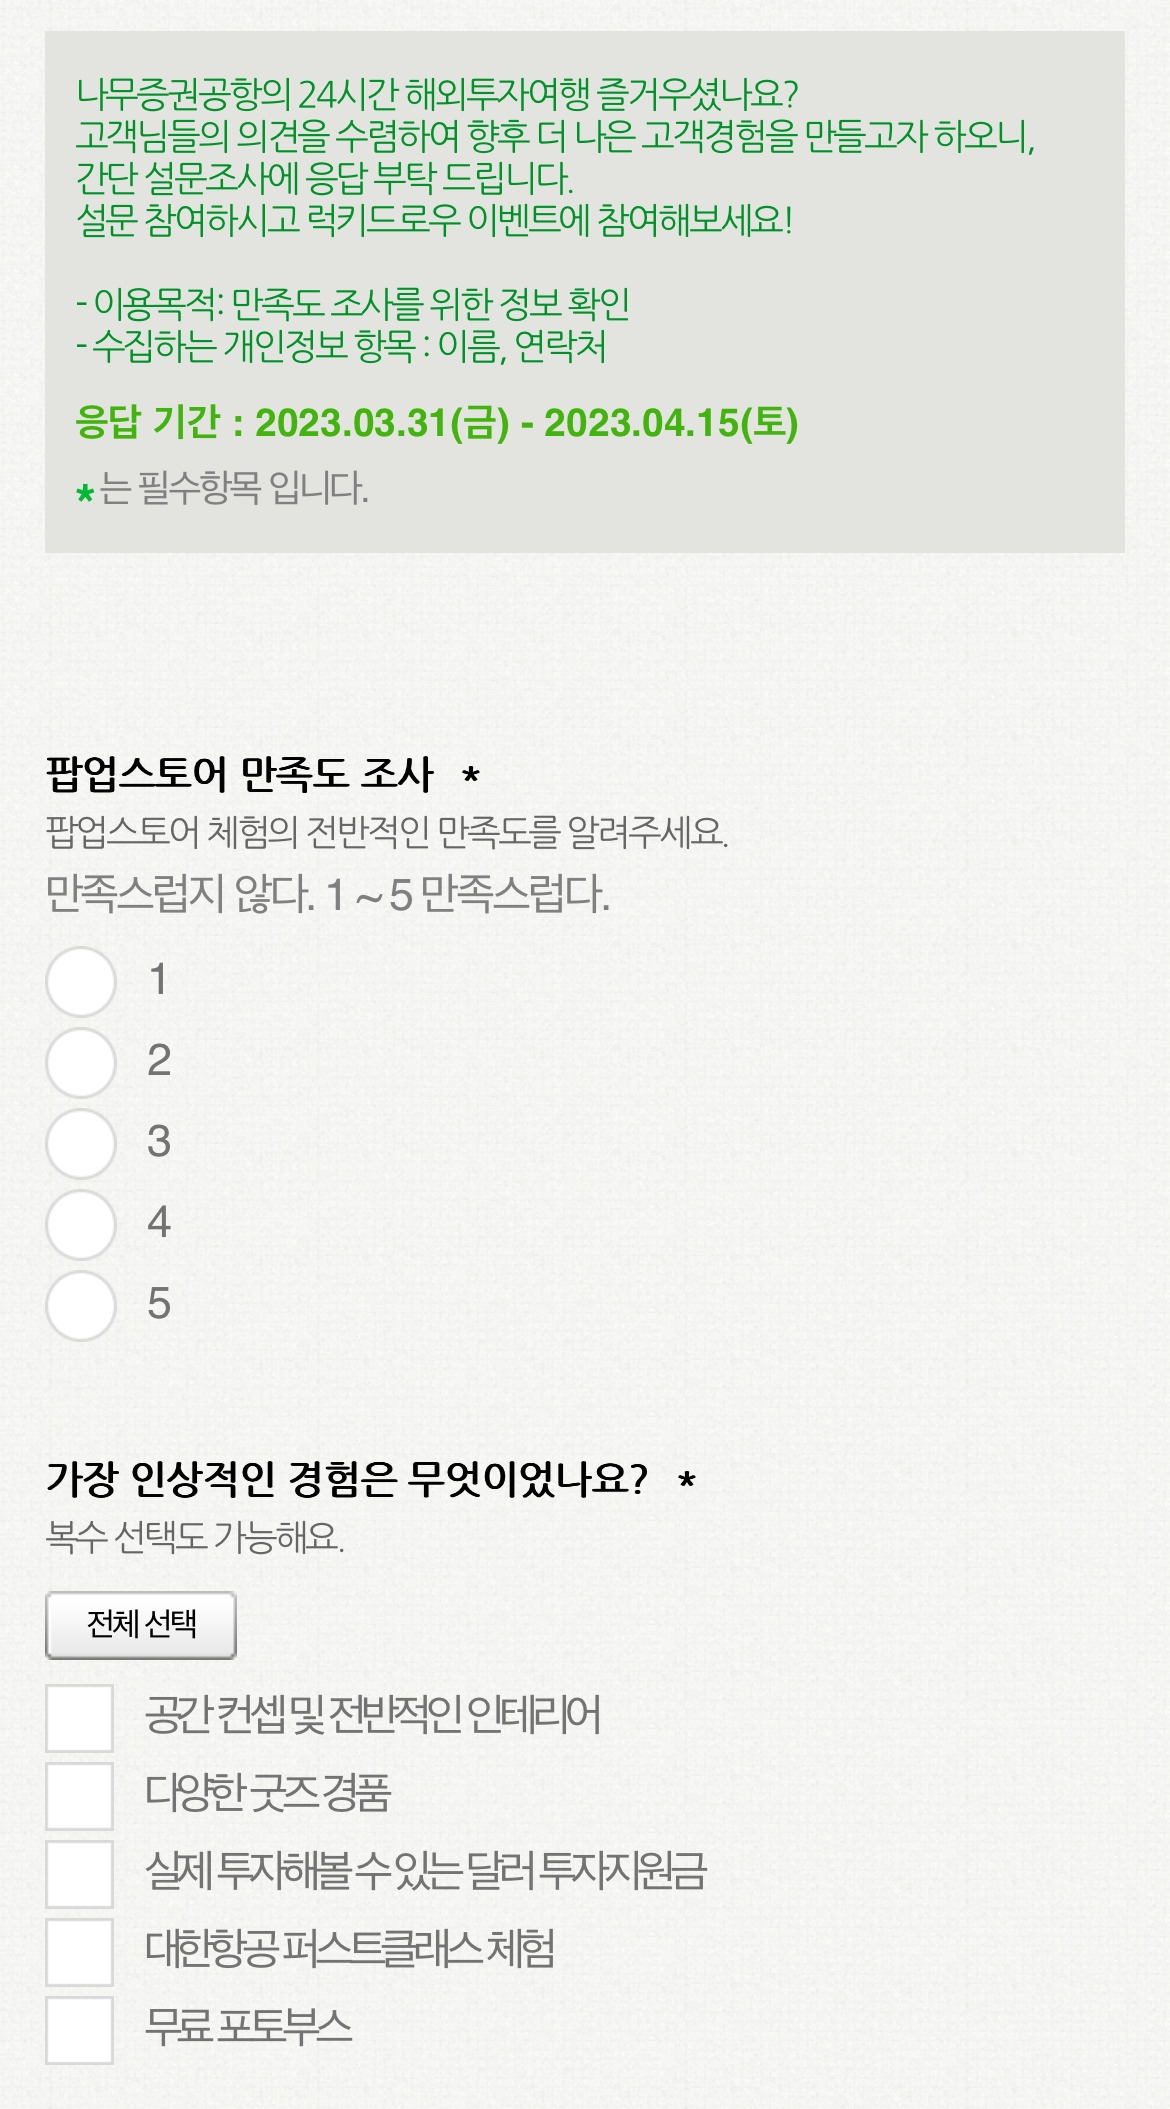Click the label 다양한 굿즈 경품
Viewport: 1170px width, 2109px height.
268,1793
